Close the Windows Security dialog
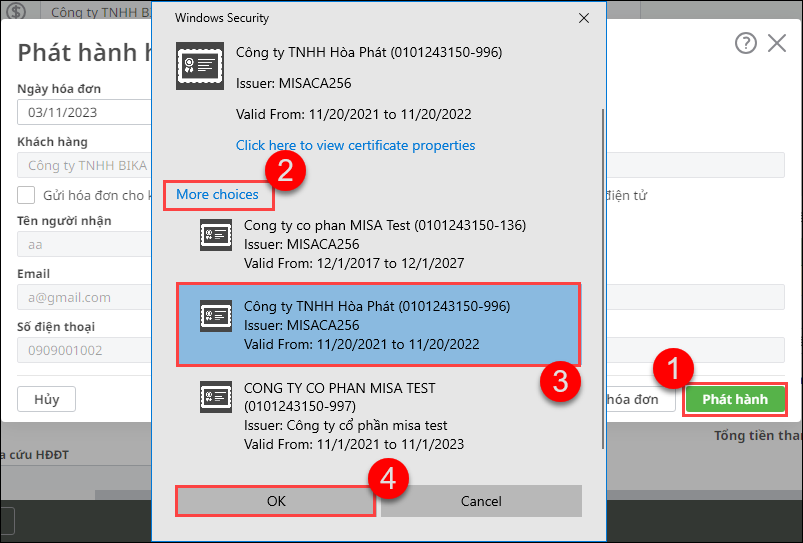Image resolution: width=803 pixels, height=543 pixels. pyautogui.click(x=583, y=18)
